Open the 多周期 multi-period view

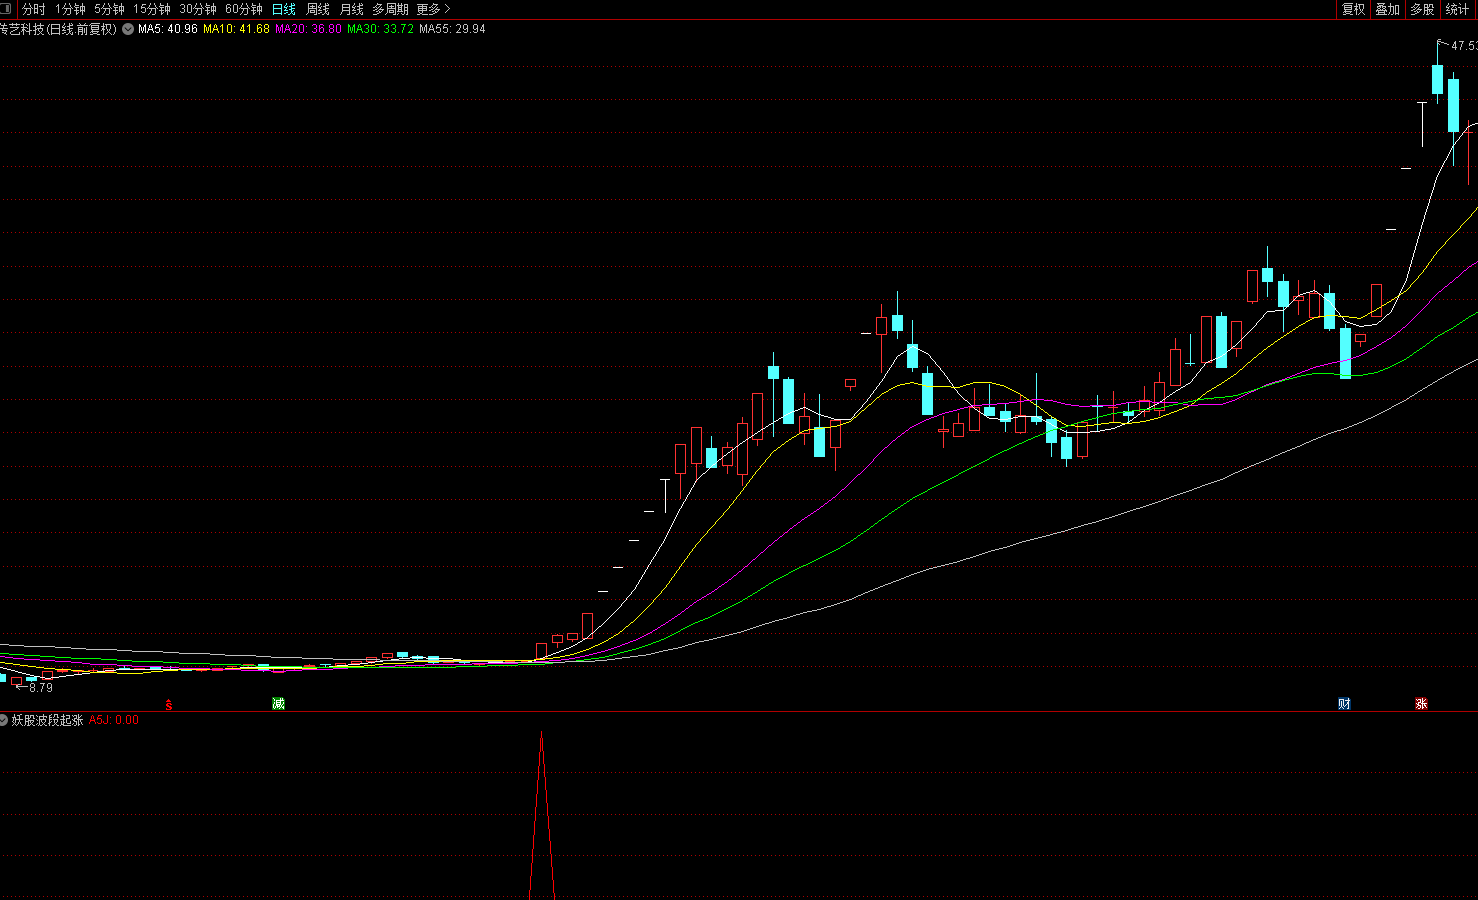click(390, 9)
